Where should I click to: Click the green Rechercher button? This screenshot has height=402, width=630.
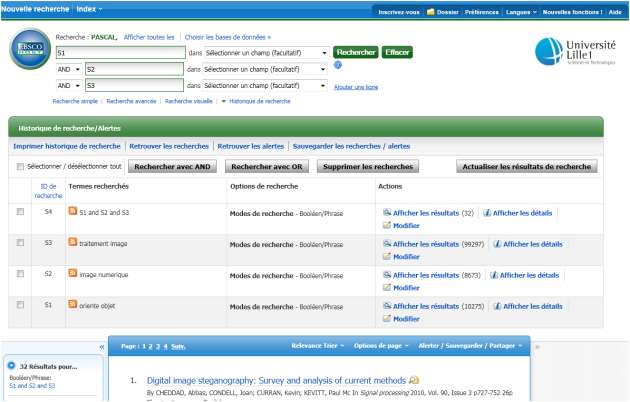tap(356, 52)
